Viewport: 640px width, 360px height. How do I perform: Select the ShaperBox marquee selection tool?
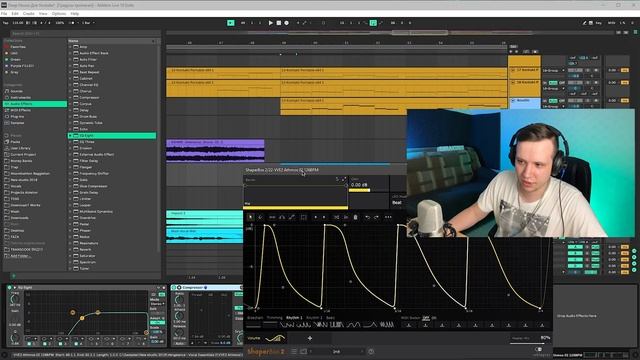[303, 217]
